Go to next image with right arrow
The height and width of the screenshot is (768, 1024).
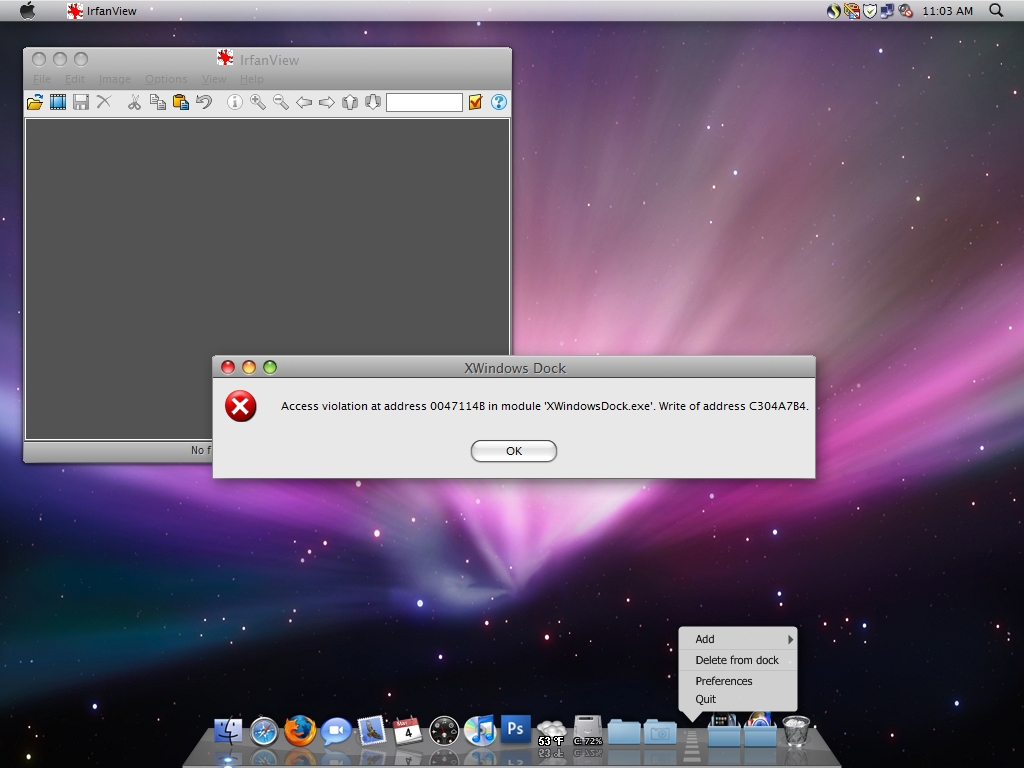coord(327,102)
